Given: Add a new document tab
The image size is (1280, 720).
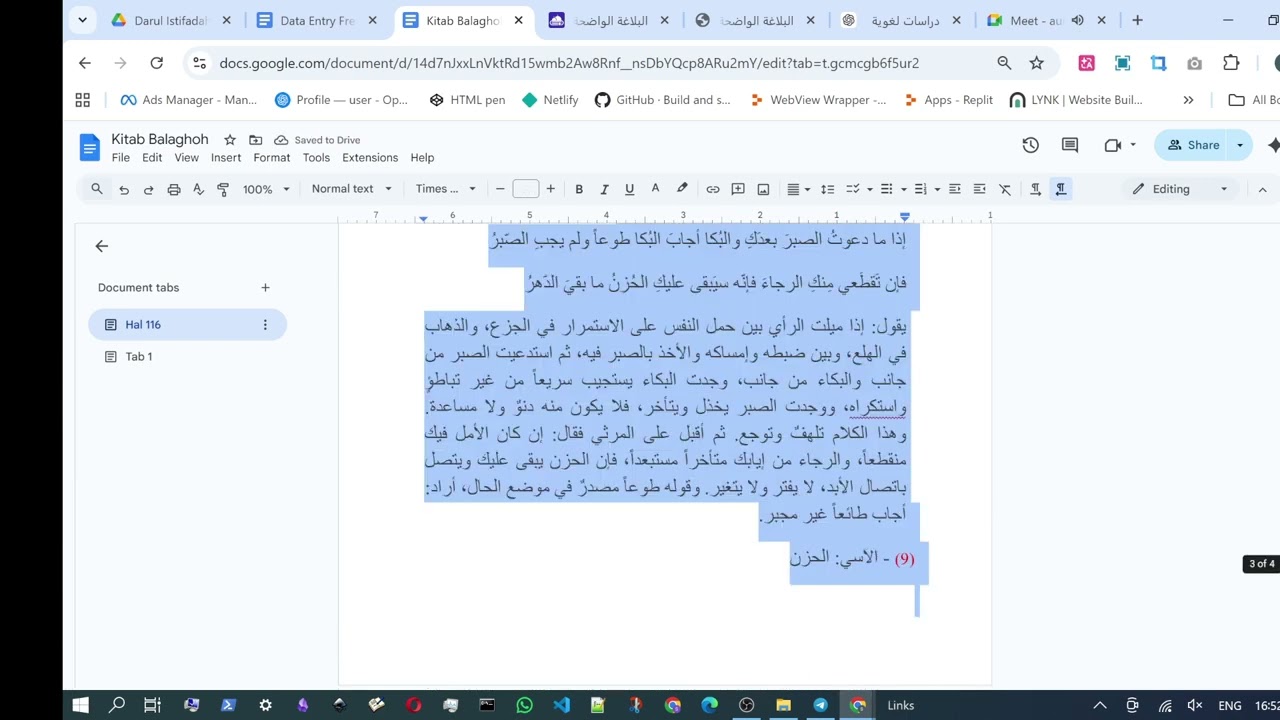Looking at the screenshot, I should point(265,288).
